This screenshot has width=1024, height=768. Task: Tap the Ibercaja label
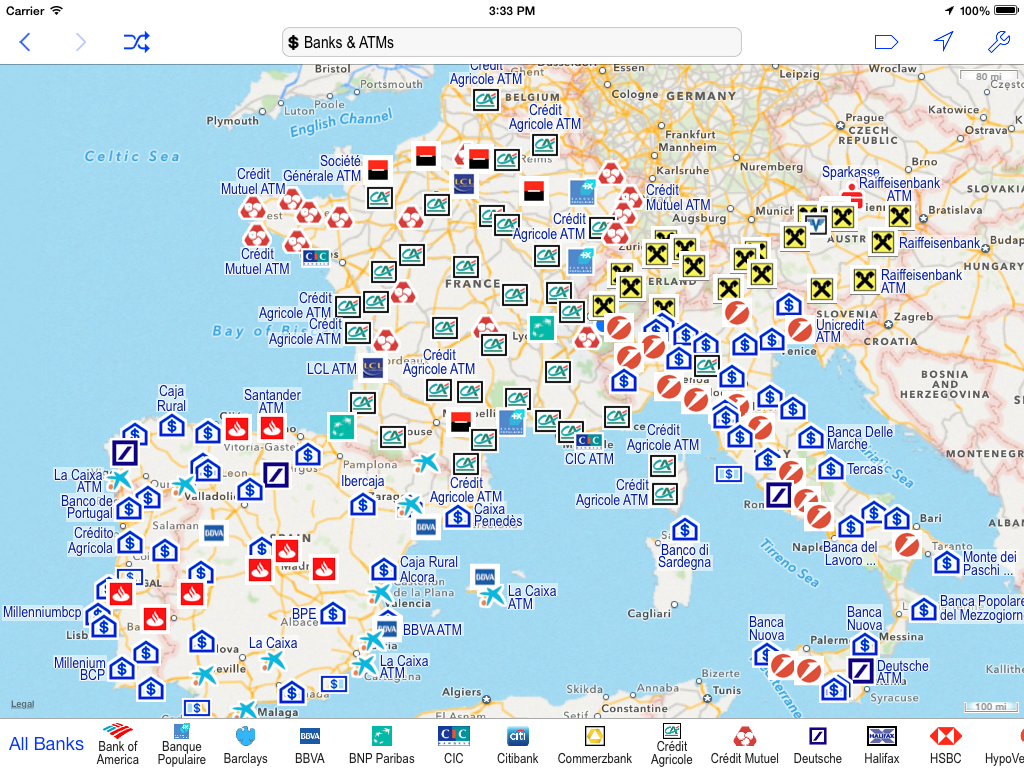362,481
